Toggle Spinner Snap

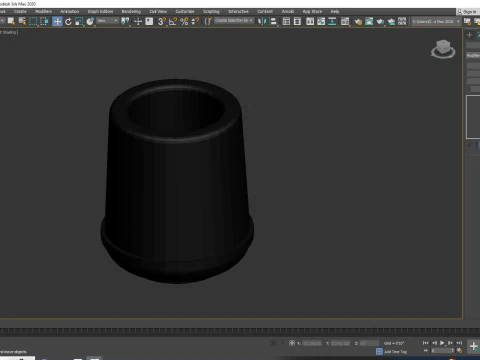pyautogui.click(x=195, y=22)
